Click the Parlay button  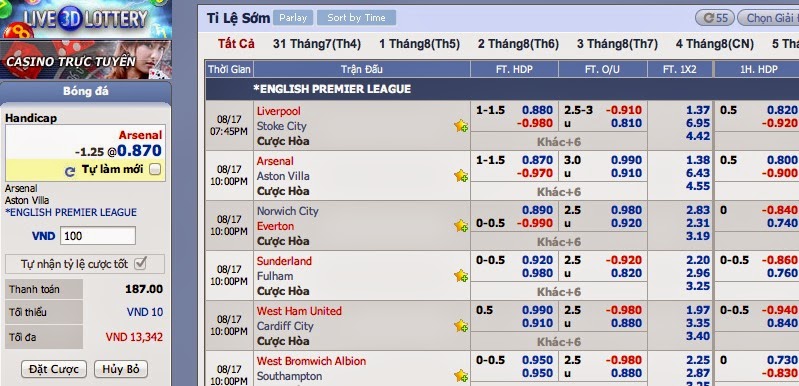tap(293, 18)
